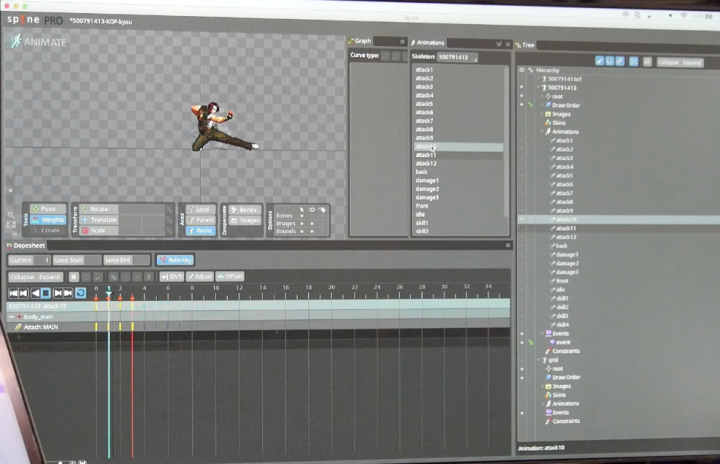Click the stop button in playback controls
The image size is (720, 464).
[46, 293]
